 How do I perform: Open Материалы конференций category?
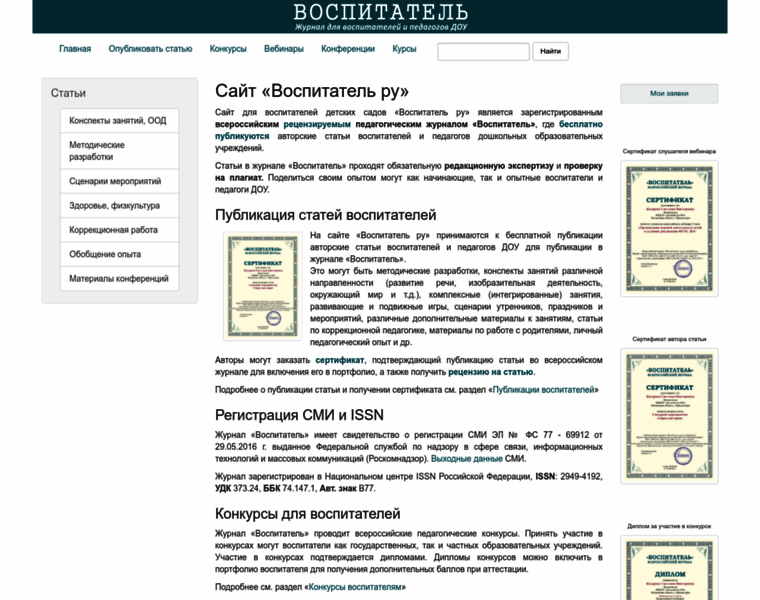point(119,279)
